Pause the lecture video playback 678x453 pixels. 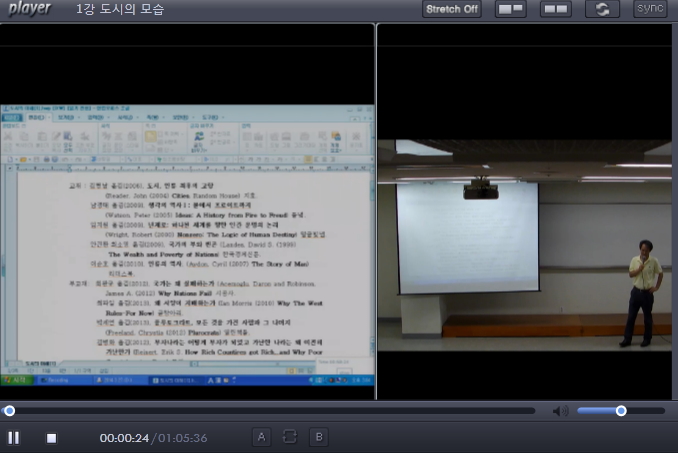[x=14, y=437]
